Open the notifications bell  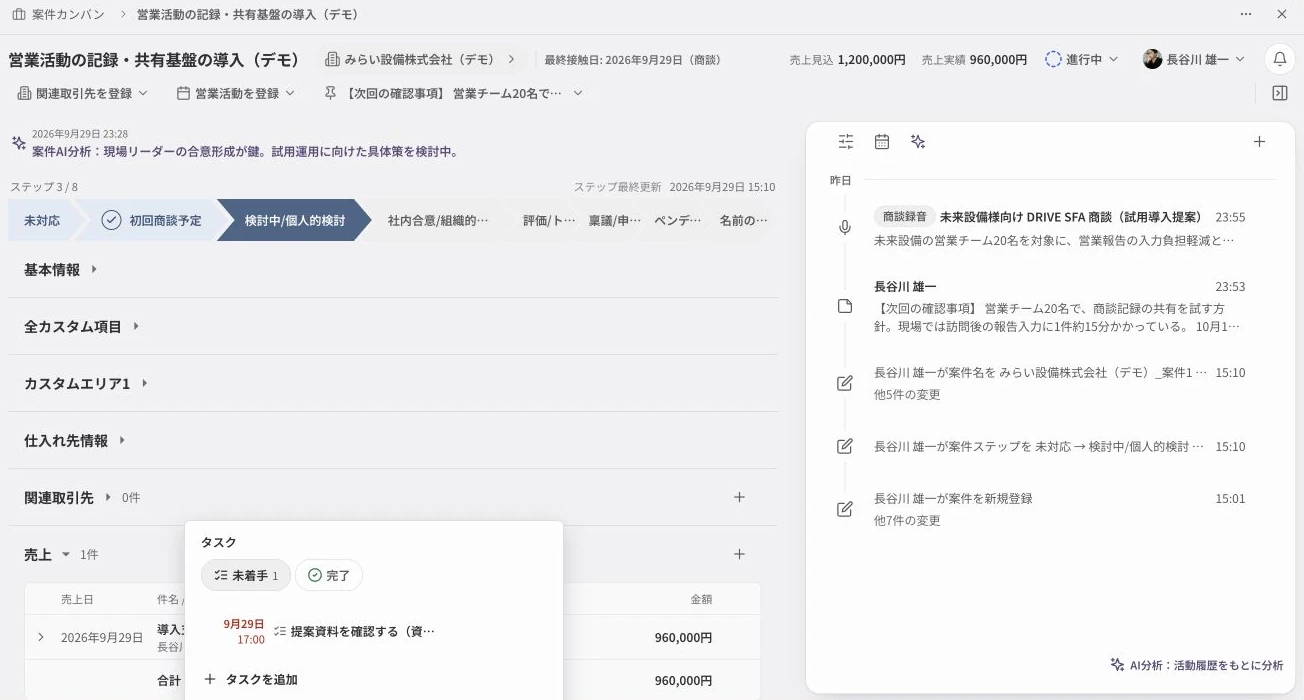point(1280,59)
